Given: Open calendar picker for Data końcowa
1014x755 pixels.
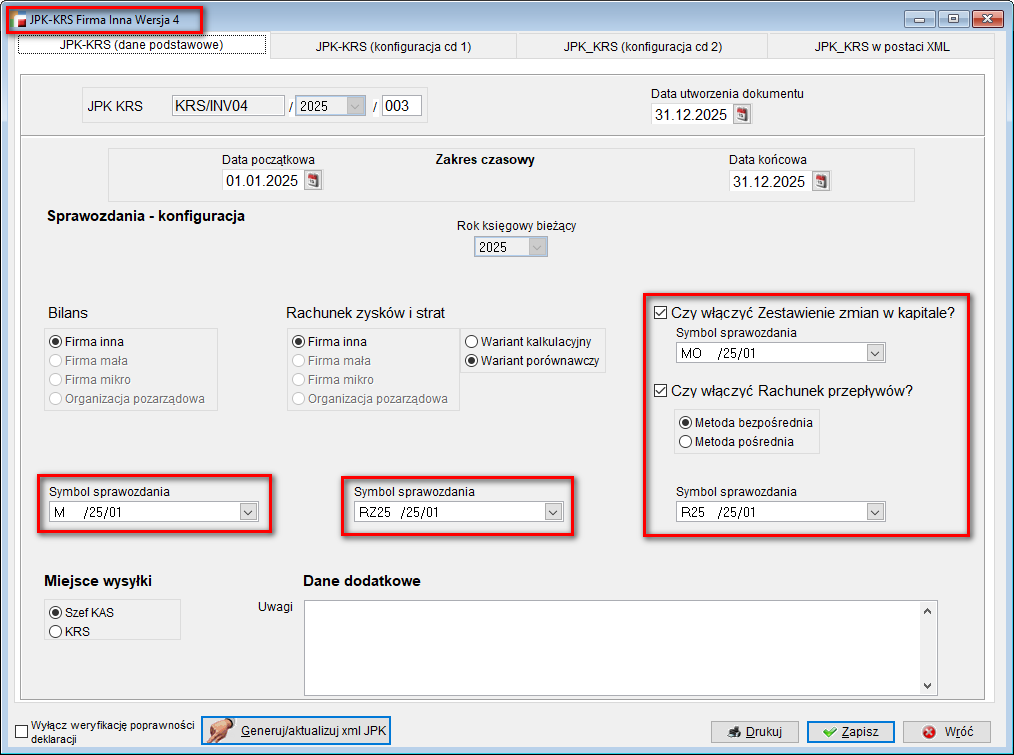Looking at the screenshot, I should (821, 181).
